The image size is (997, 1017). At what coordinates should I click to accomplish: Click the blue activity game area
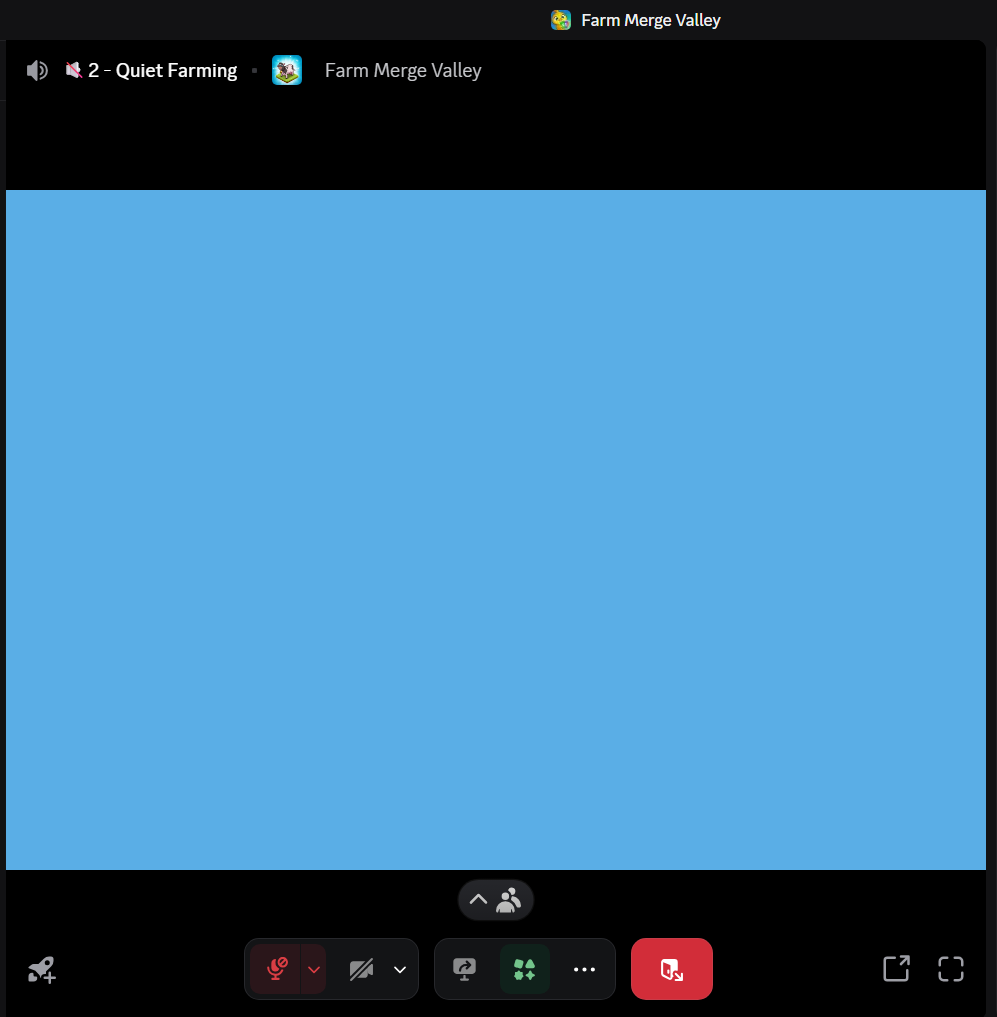click(x=496, y=530)
